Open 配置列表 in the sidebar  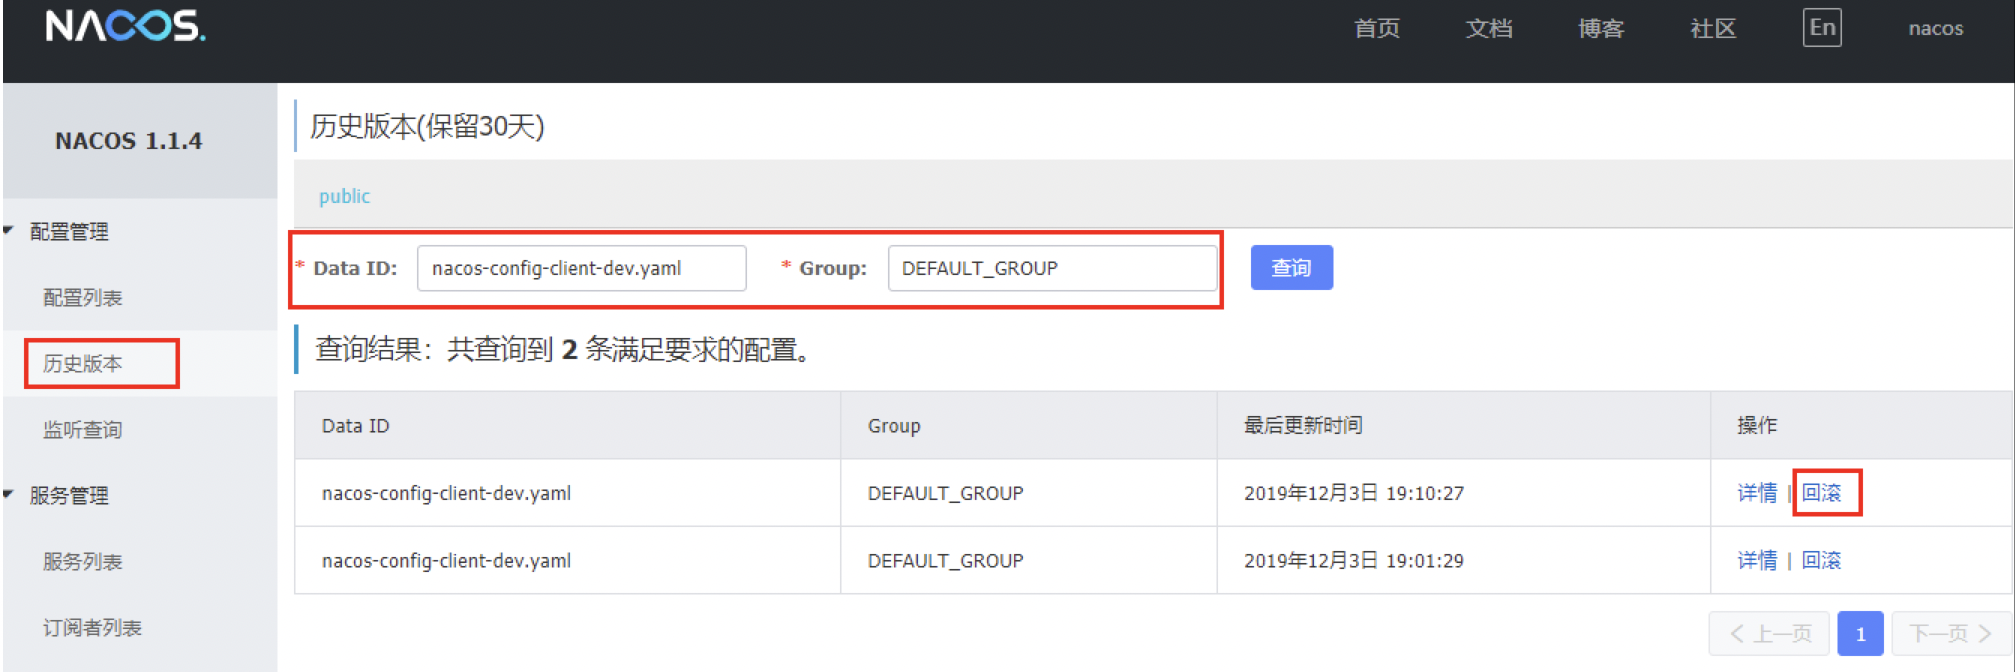[82, 298]
